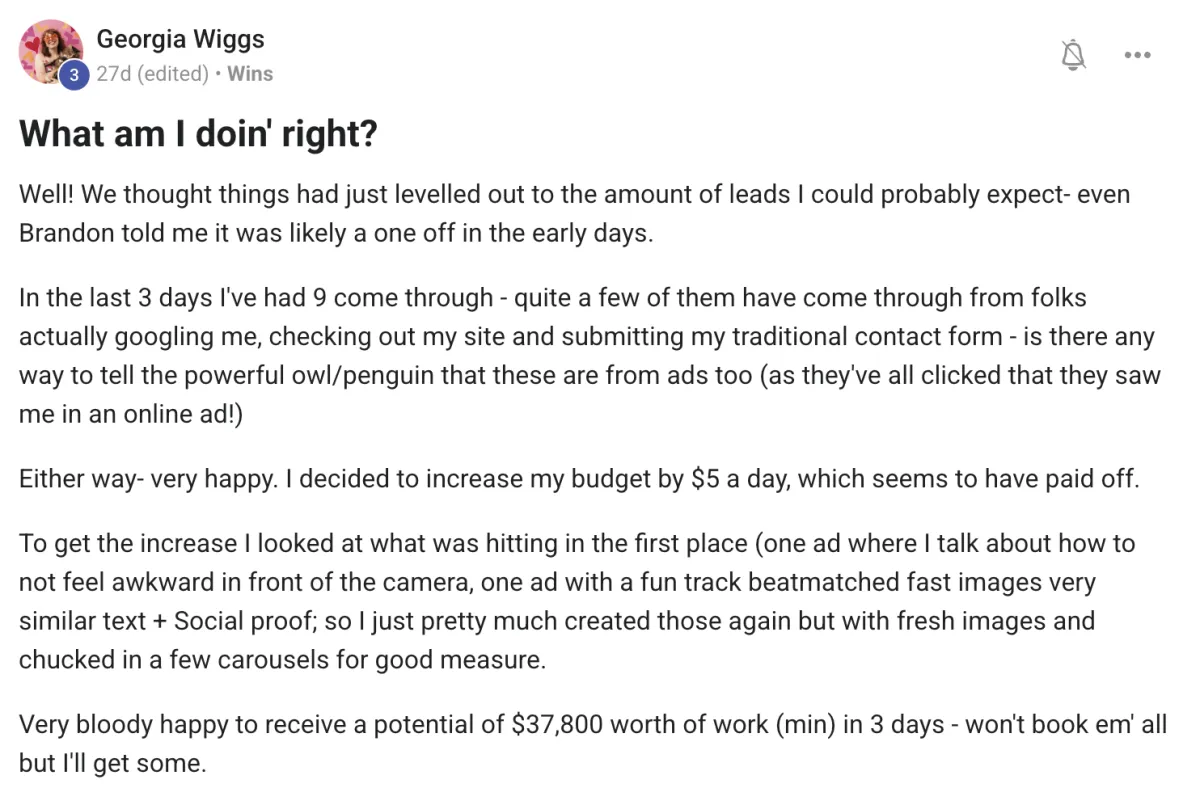Click the paragraph starting In the last 3 days
The image size is (1200, 805).
click(589, 356)
